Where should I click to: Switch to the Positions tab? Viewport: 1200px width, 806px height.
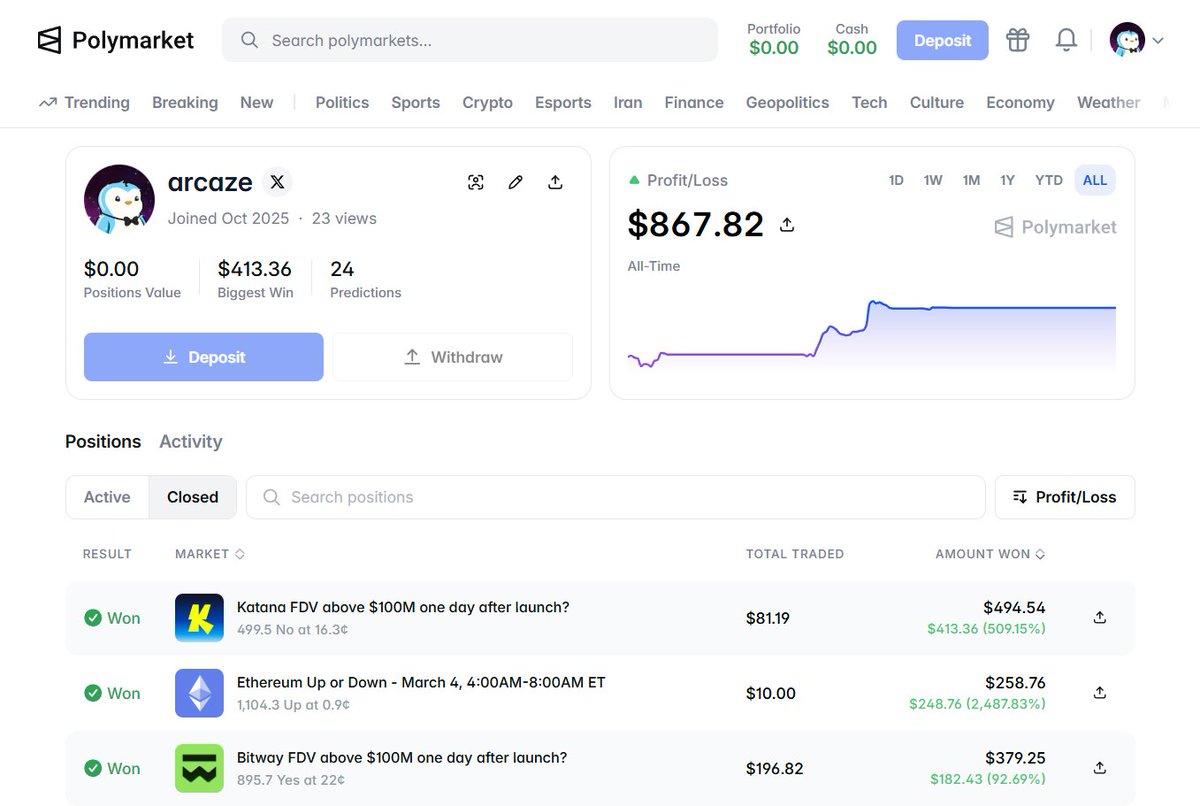coord(103,441)
